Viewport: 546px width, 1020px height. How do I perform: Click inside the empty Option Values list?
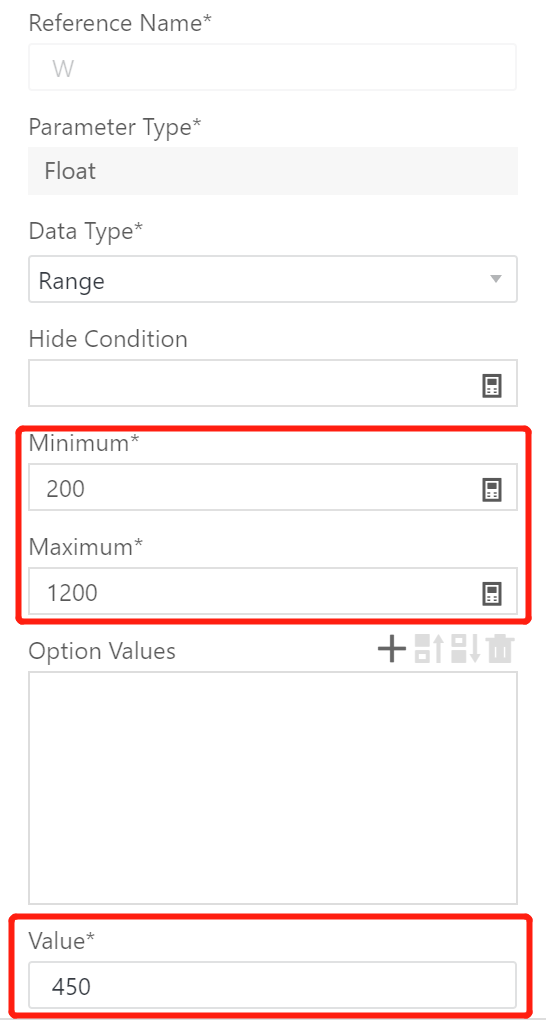tap(273, 788)
